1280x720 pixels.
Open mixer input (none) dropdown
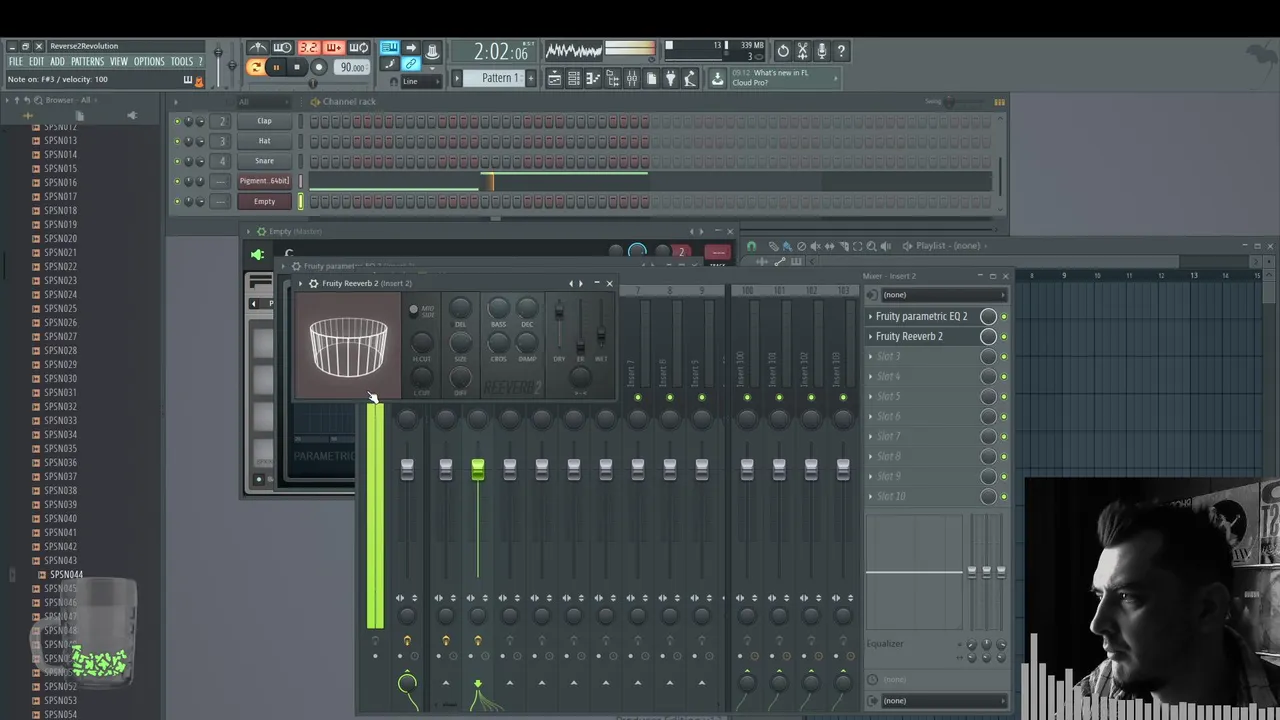pyautogui.click(x=943, y=295)
